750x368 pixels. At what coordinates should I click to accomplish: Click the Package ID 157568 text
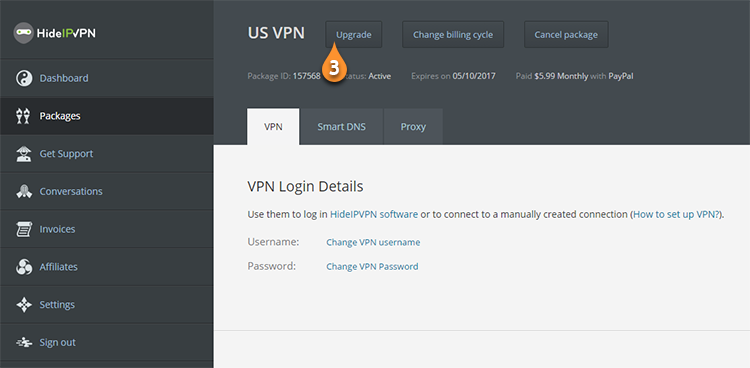click(x=284, y=76)
